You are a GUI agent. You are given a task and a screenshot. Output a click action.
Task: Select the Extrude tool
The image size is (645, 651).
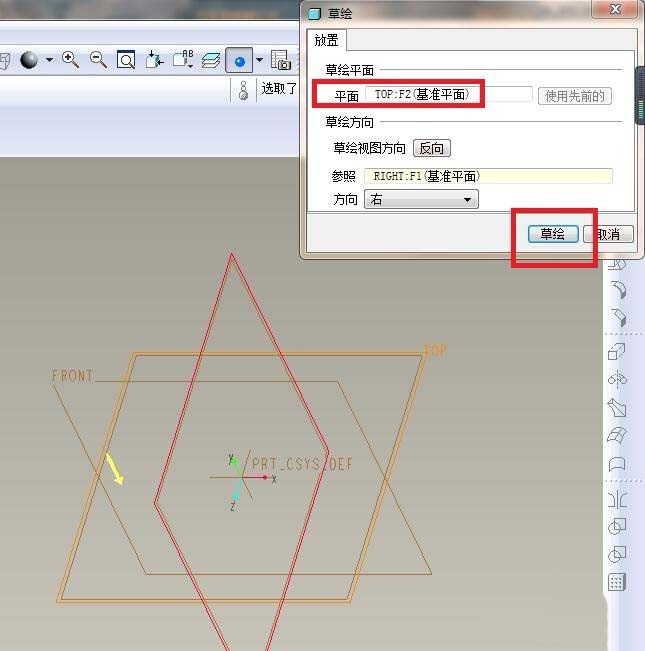[617, 352]
